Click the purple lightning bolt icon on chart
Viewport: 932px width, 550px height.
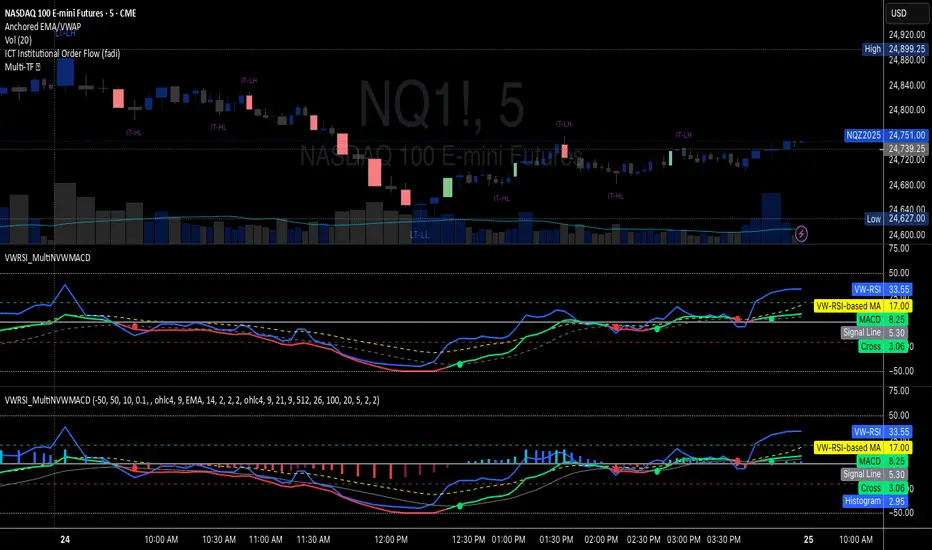coord(801,234)
